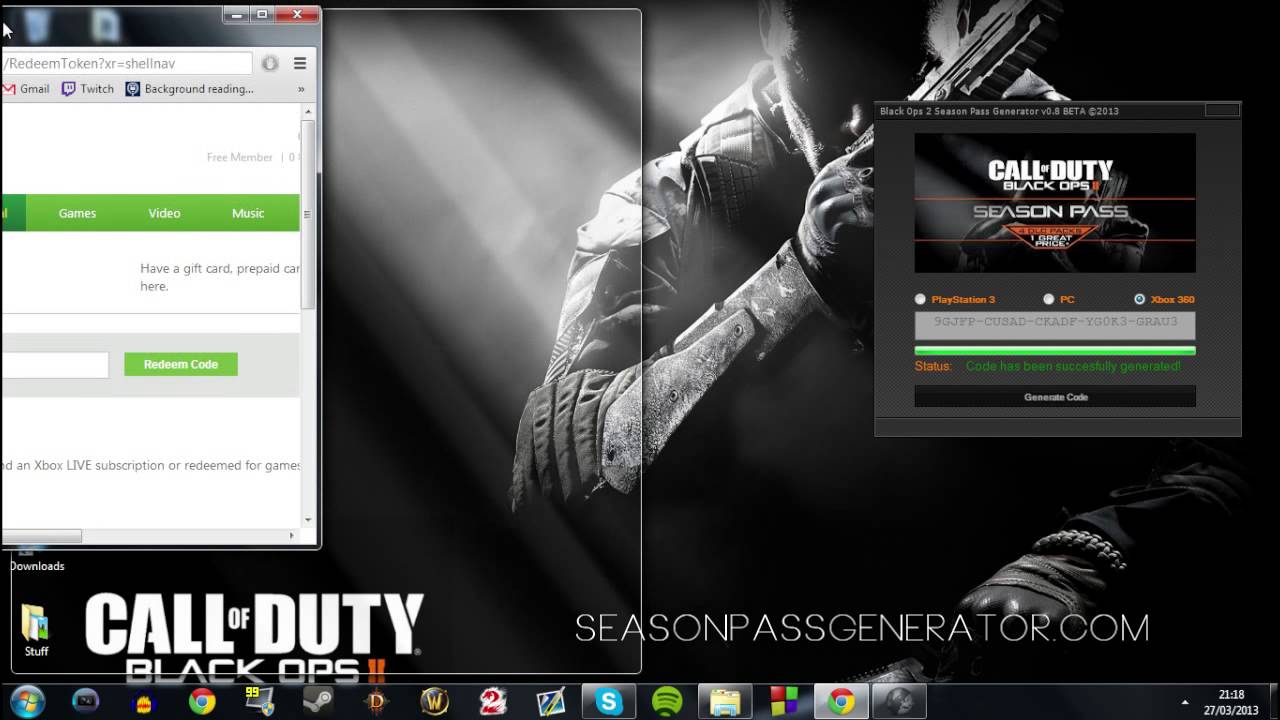The image size is (1280, 720).
Task: Open Spotify from the taskbar
Action: [x=667, y=702]
